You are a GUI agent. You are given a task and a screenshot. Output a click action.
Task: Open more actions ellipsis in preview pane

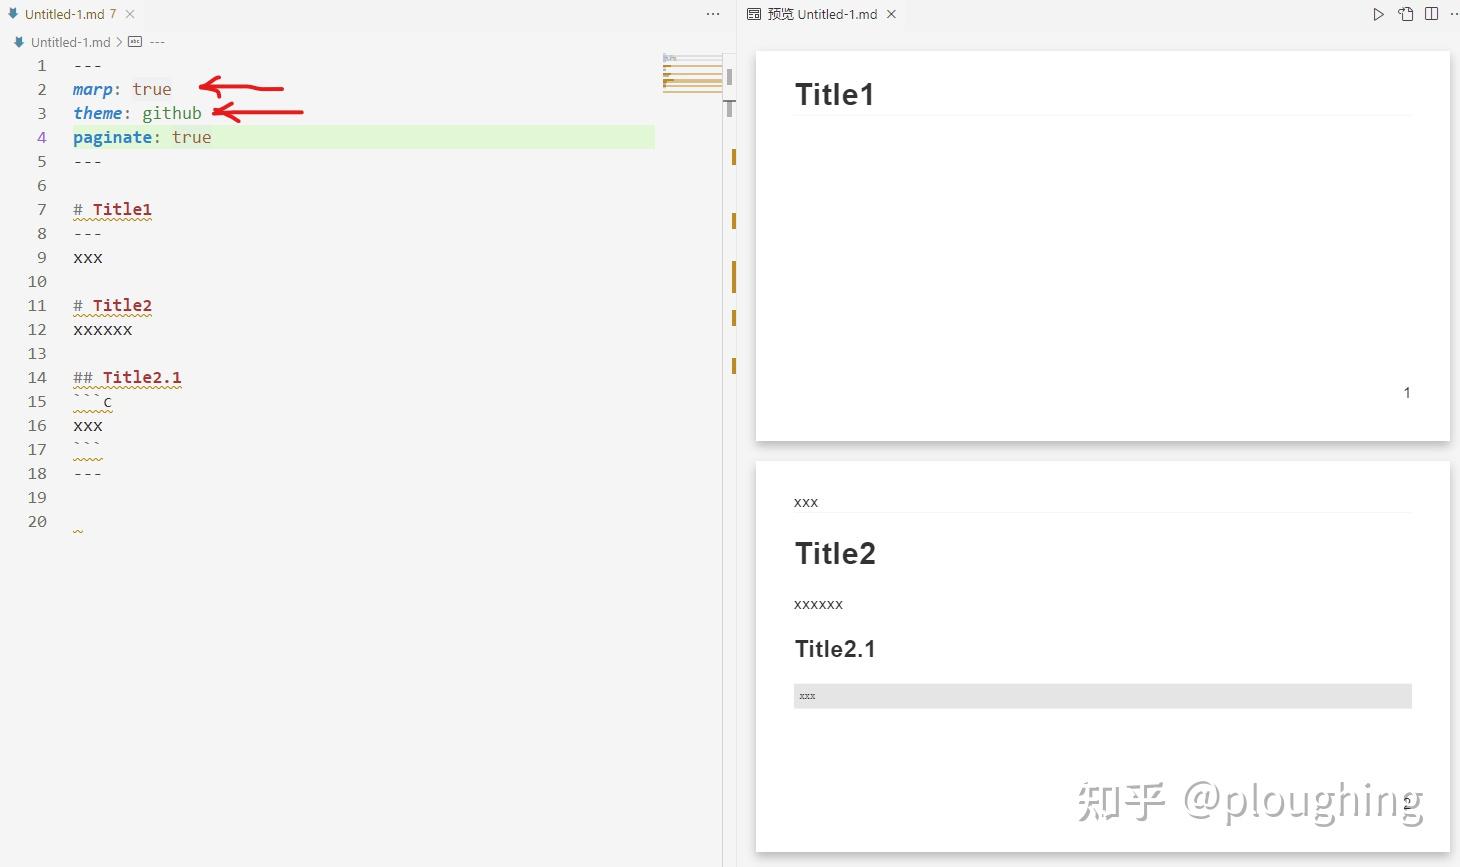[x=1456, y=14]
